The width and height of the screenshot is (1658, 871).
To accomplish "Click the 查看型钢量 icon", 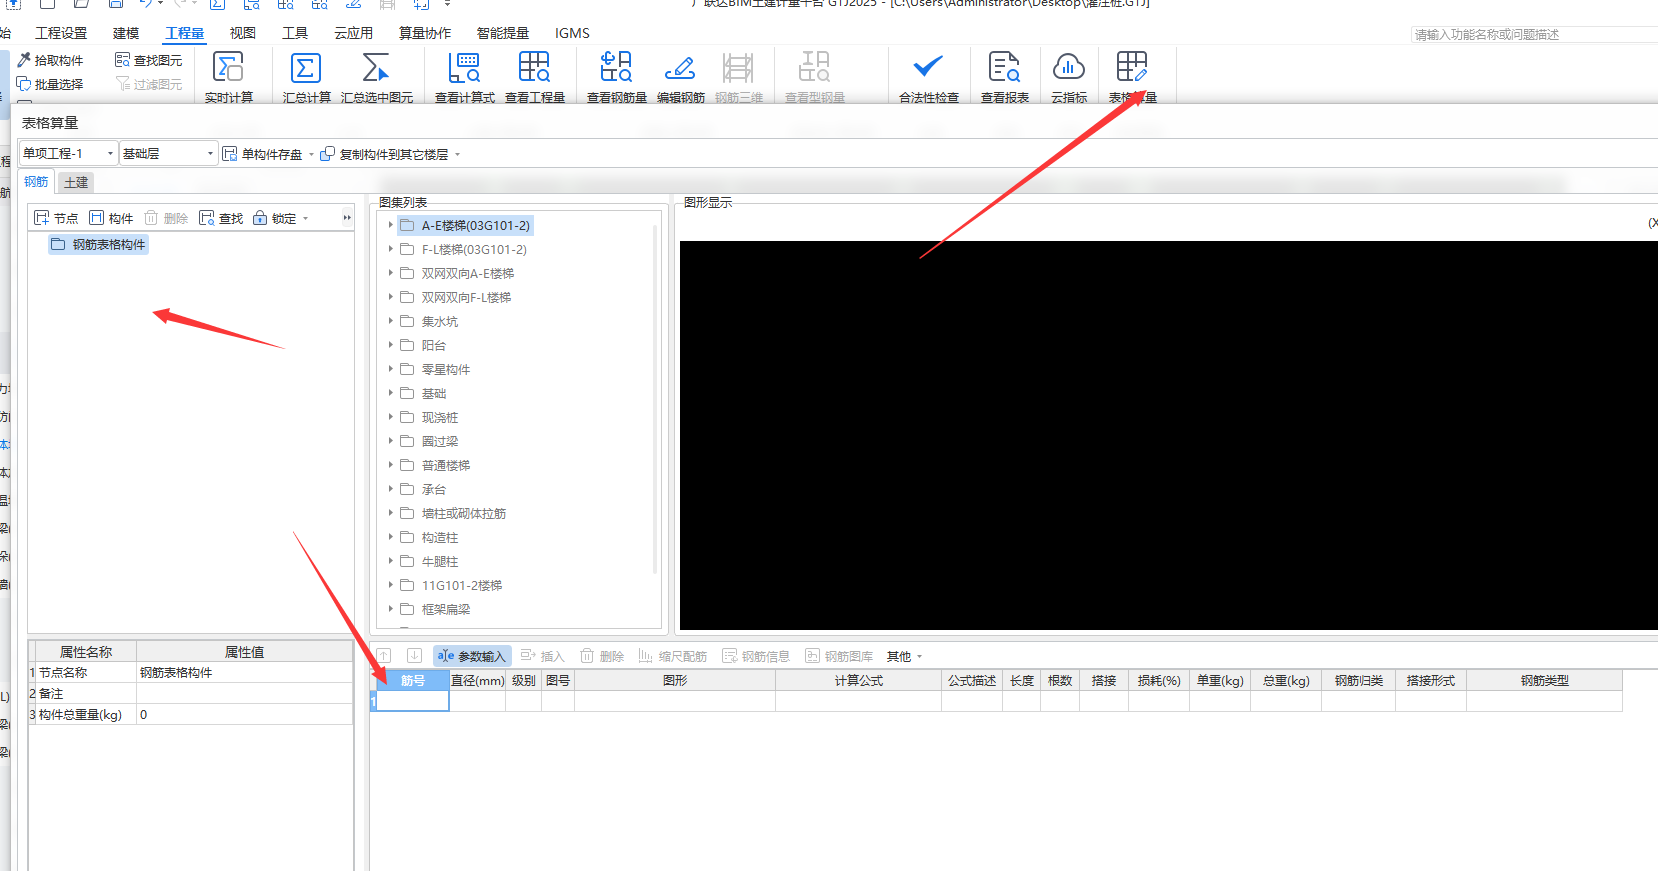I will point(814,68).
